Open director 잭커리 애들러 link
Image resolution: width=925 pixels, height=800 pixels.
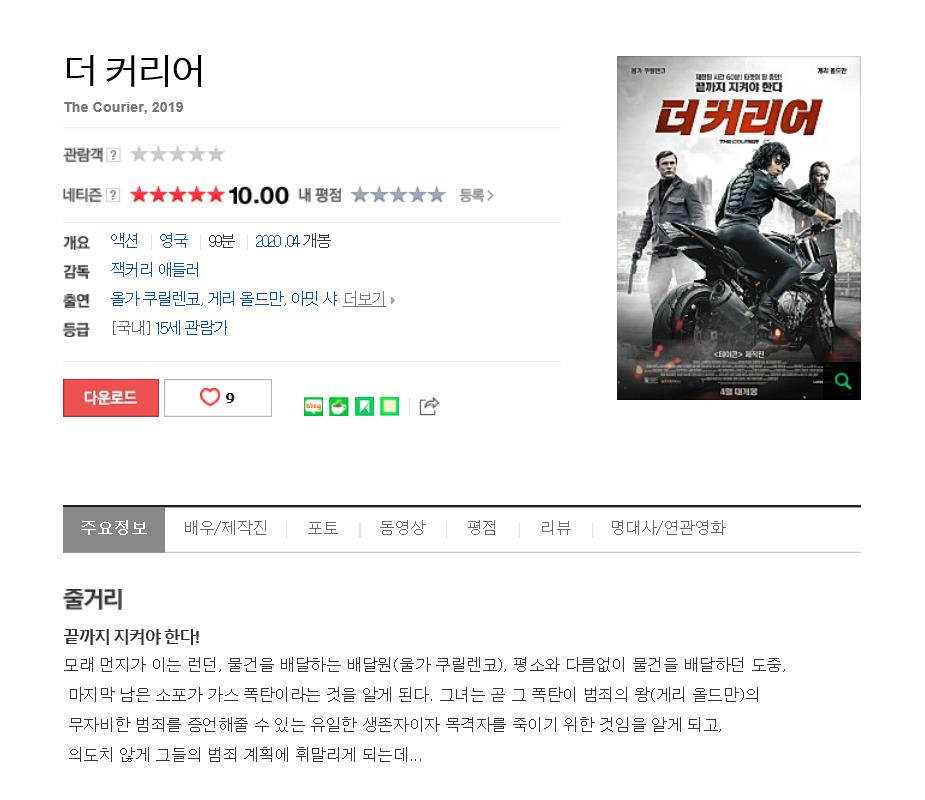(x=155, y=270)
